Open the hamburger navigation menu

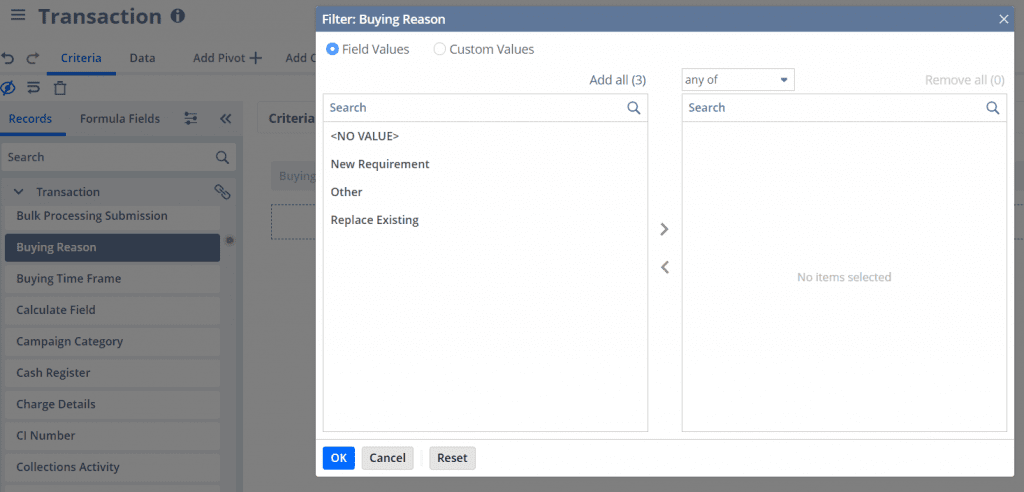[18, 17]
